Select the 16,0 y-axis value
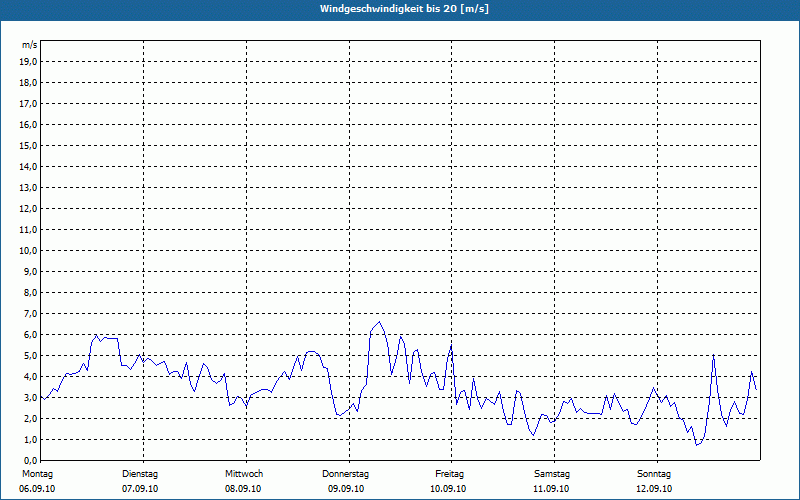Screen dimensions: 800x500 point(29,124)
